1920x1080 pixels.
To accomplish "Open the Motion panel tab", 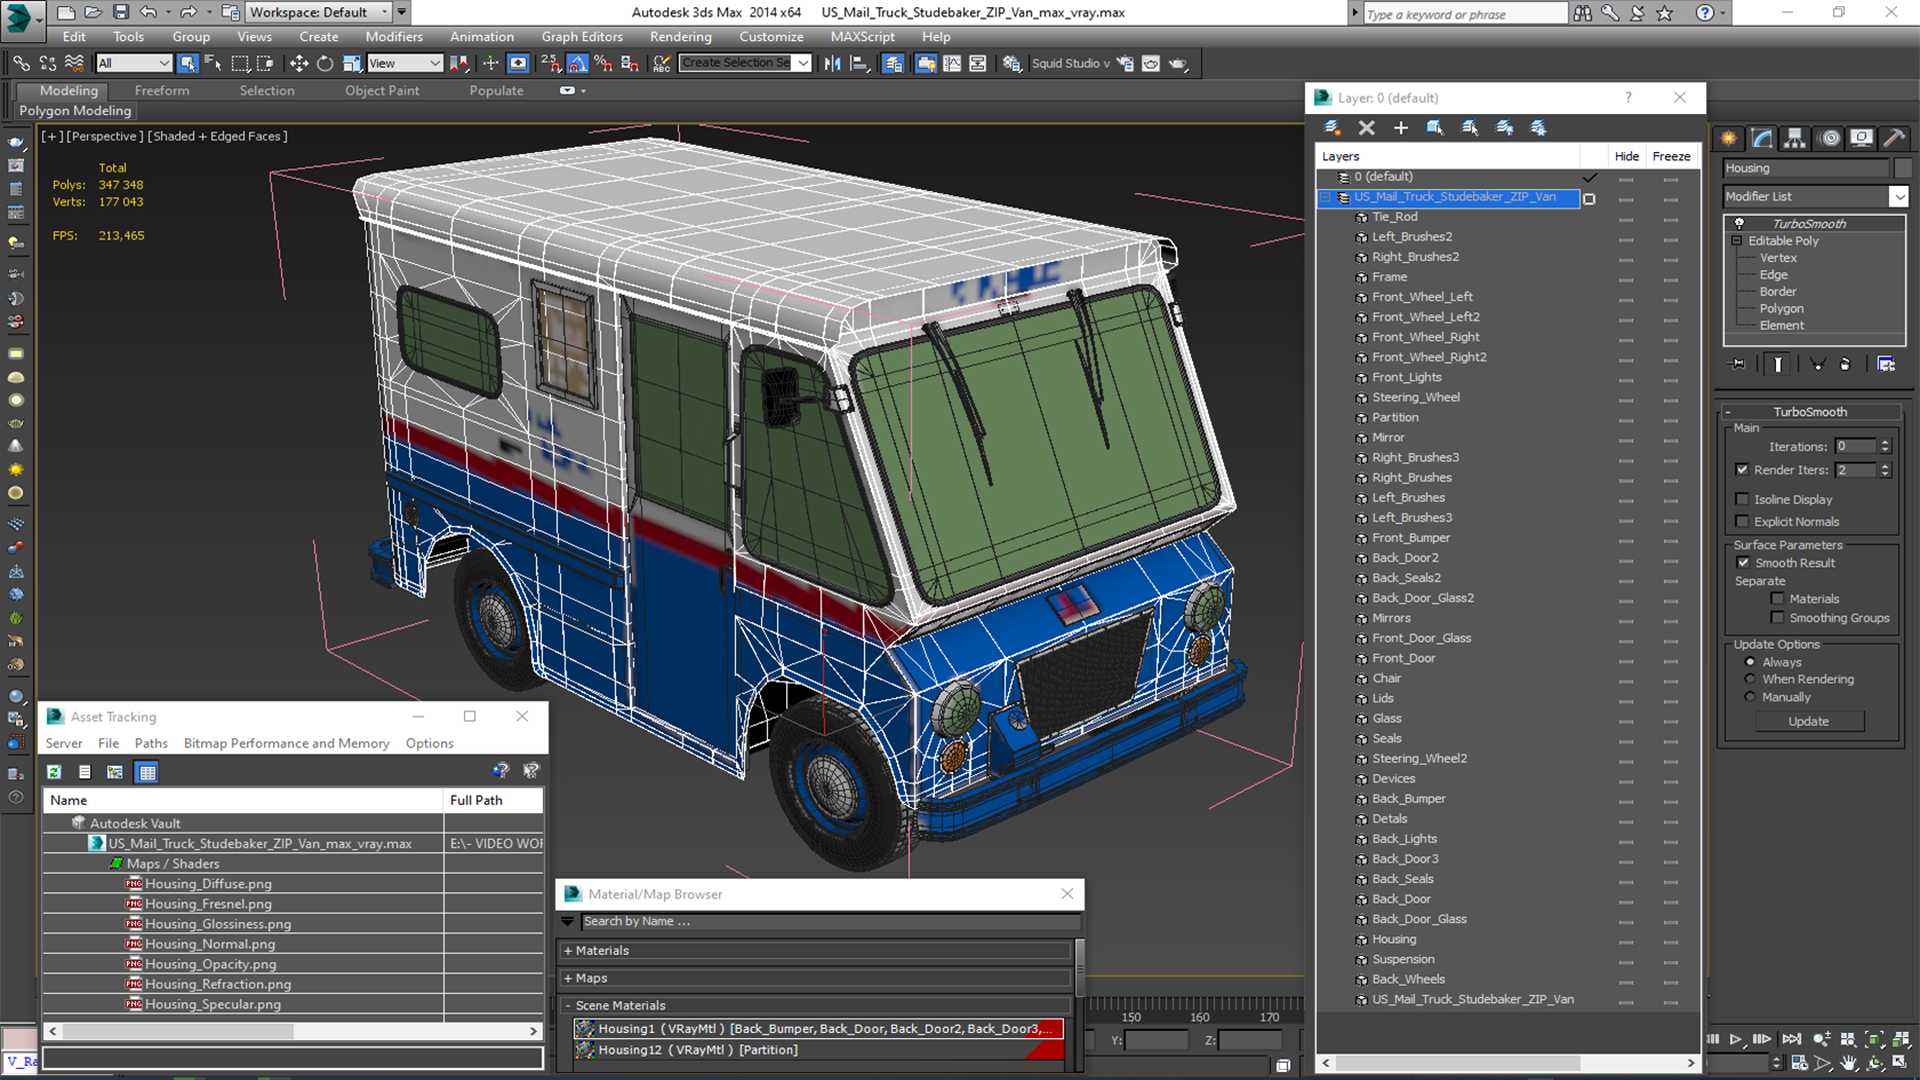I will click(1830, 138).
